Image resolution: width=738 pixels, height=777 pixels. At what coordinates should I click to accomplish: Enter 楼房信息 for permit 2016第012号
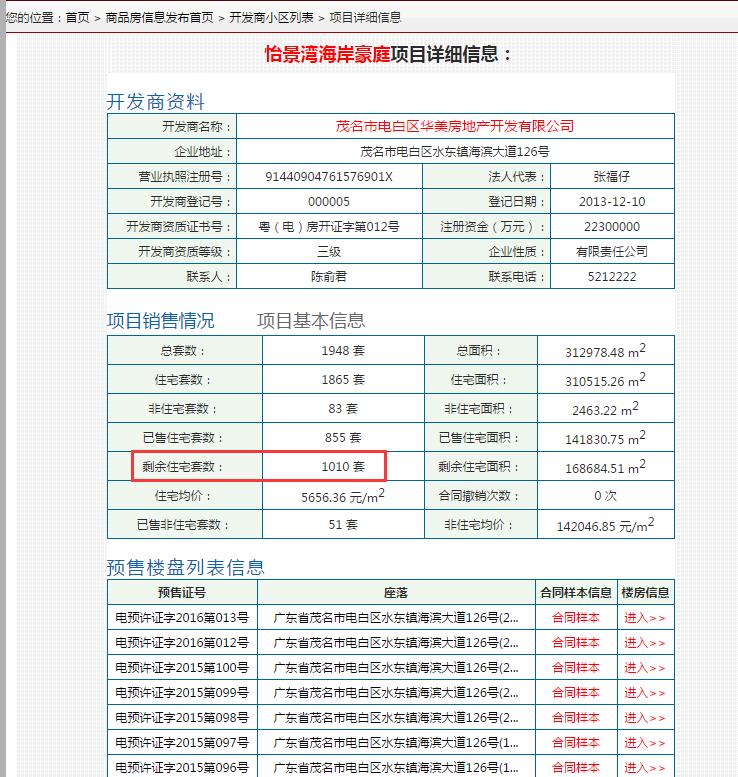(x=645, y=643)
